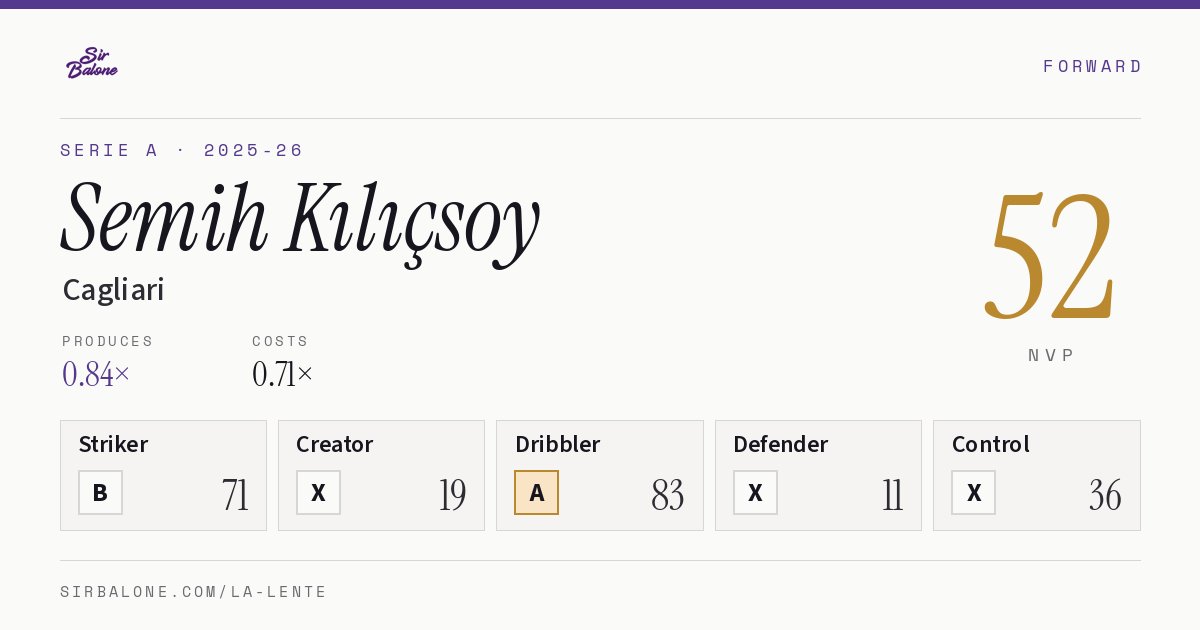Screen dimensions: 1200x630
Task: Click the Defender score 11
Action: click(x=892, y=495)
